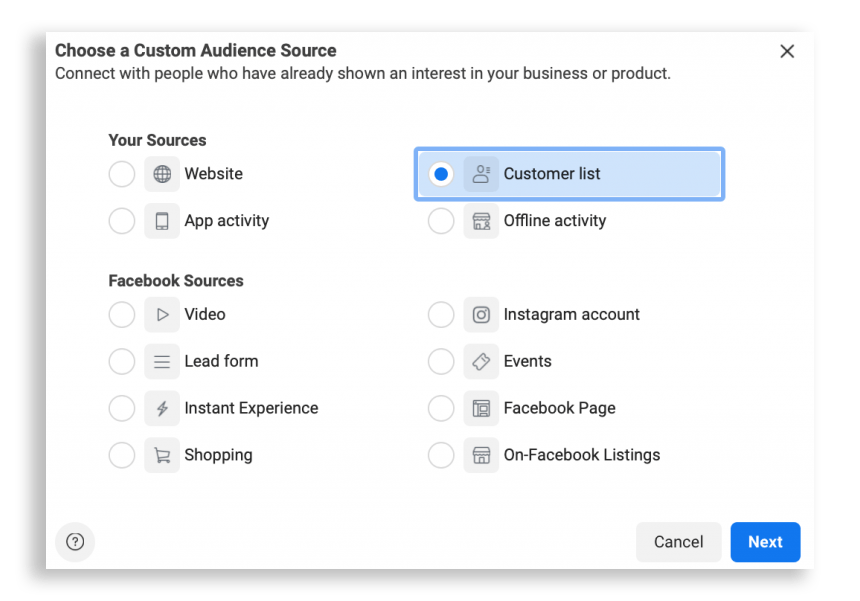Select the Lead form radio button
Viewport: 860px width, 601px height.
[122, 361]
